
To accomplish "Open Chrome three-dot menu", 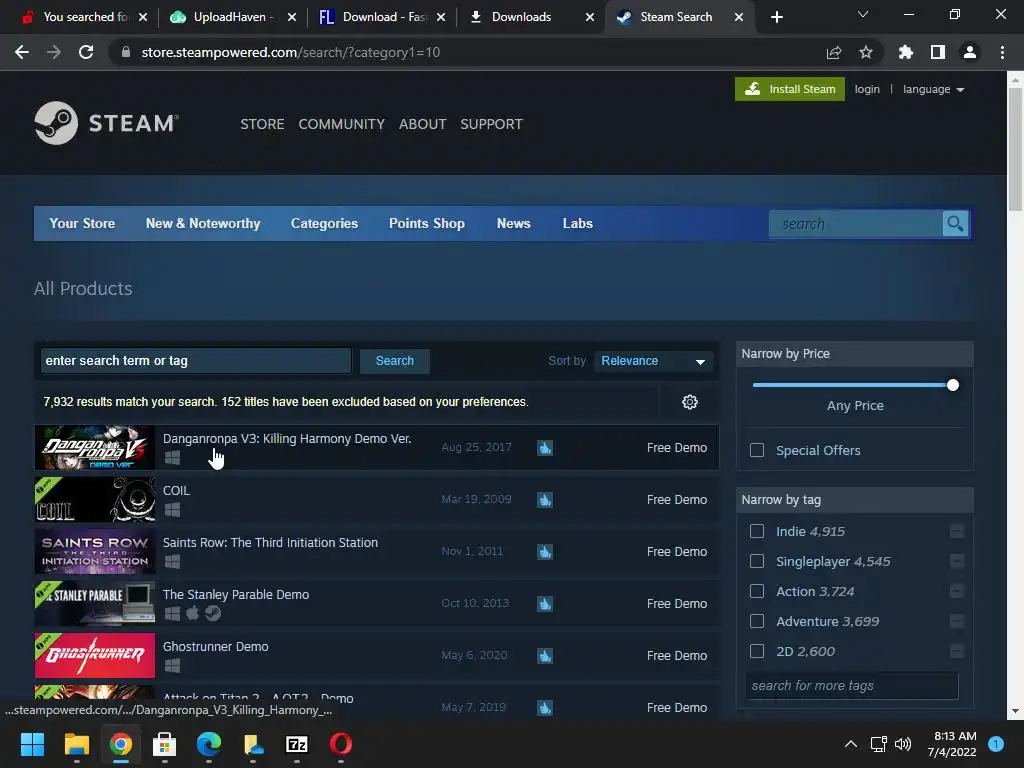I will [1002, 52].
